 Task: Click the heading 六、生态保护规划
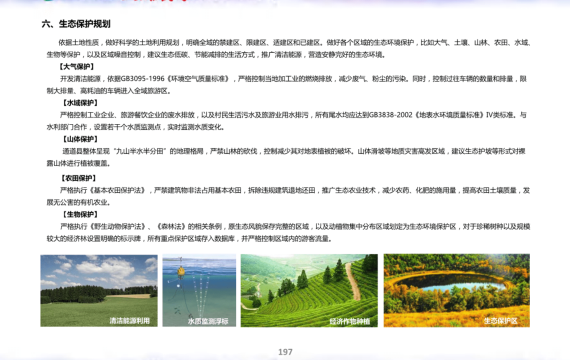[x=76, y=24]
